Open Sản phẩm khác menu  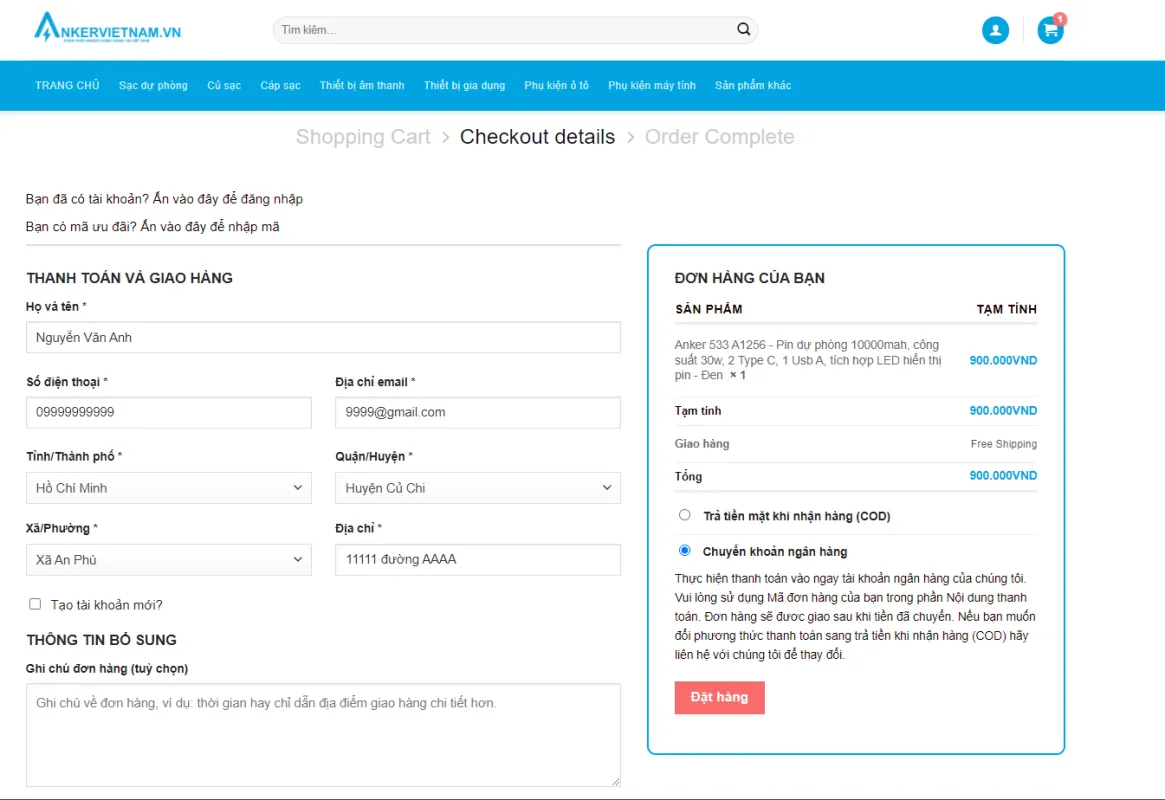[753, 85]
